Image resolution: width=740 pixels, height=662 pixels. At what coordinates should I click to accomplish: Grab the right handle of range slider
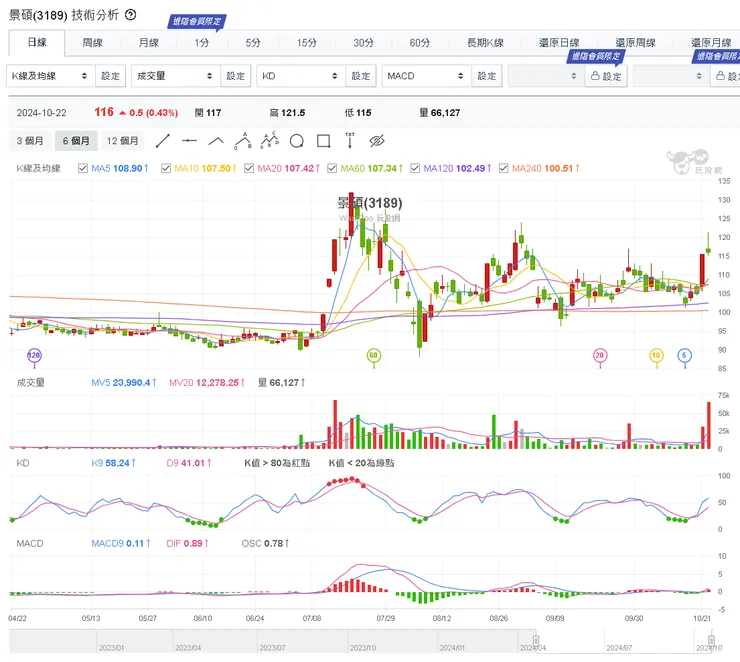tap(711, 641)
